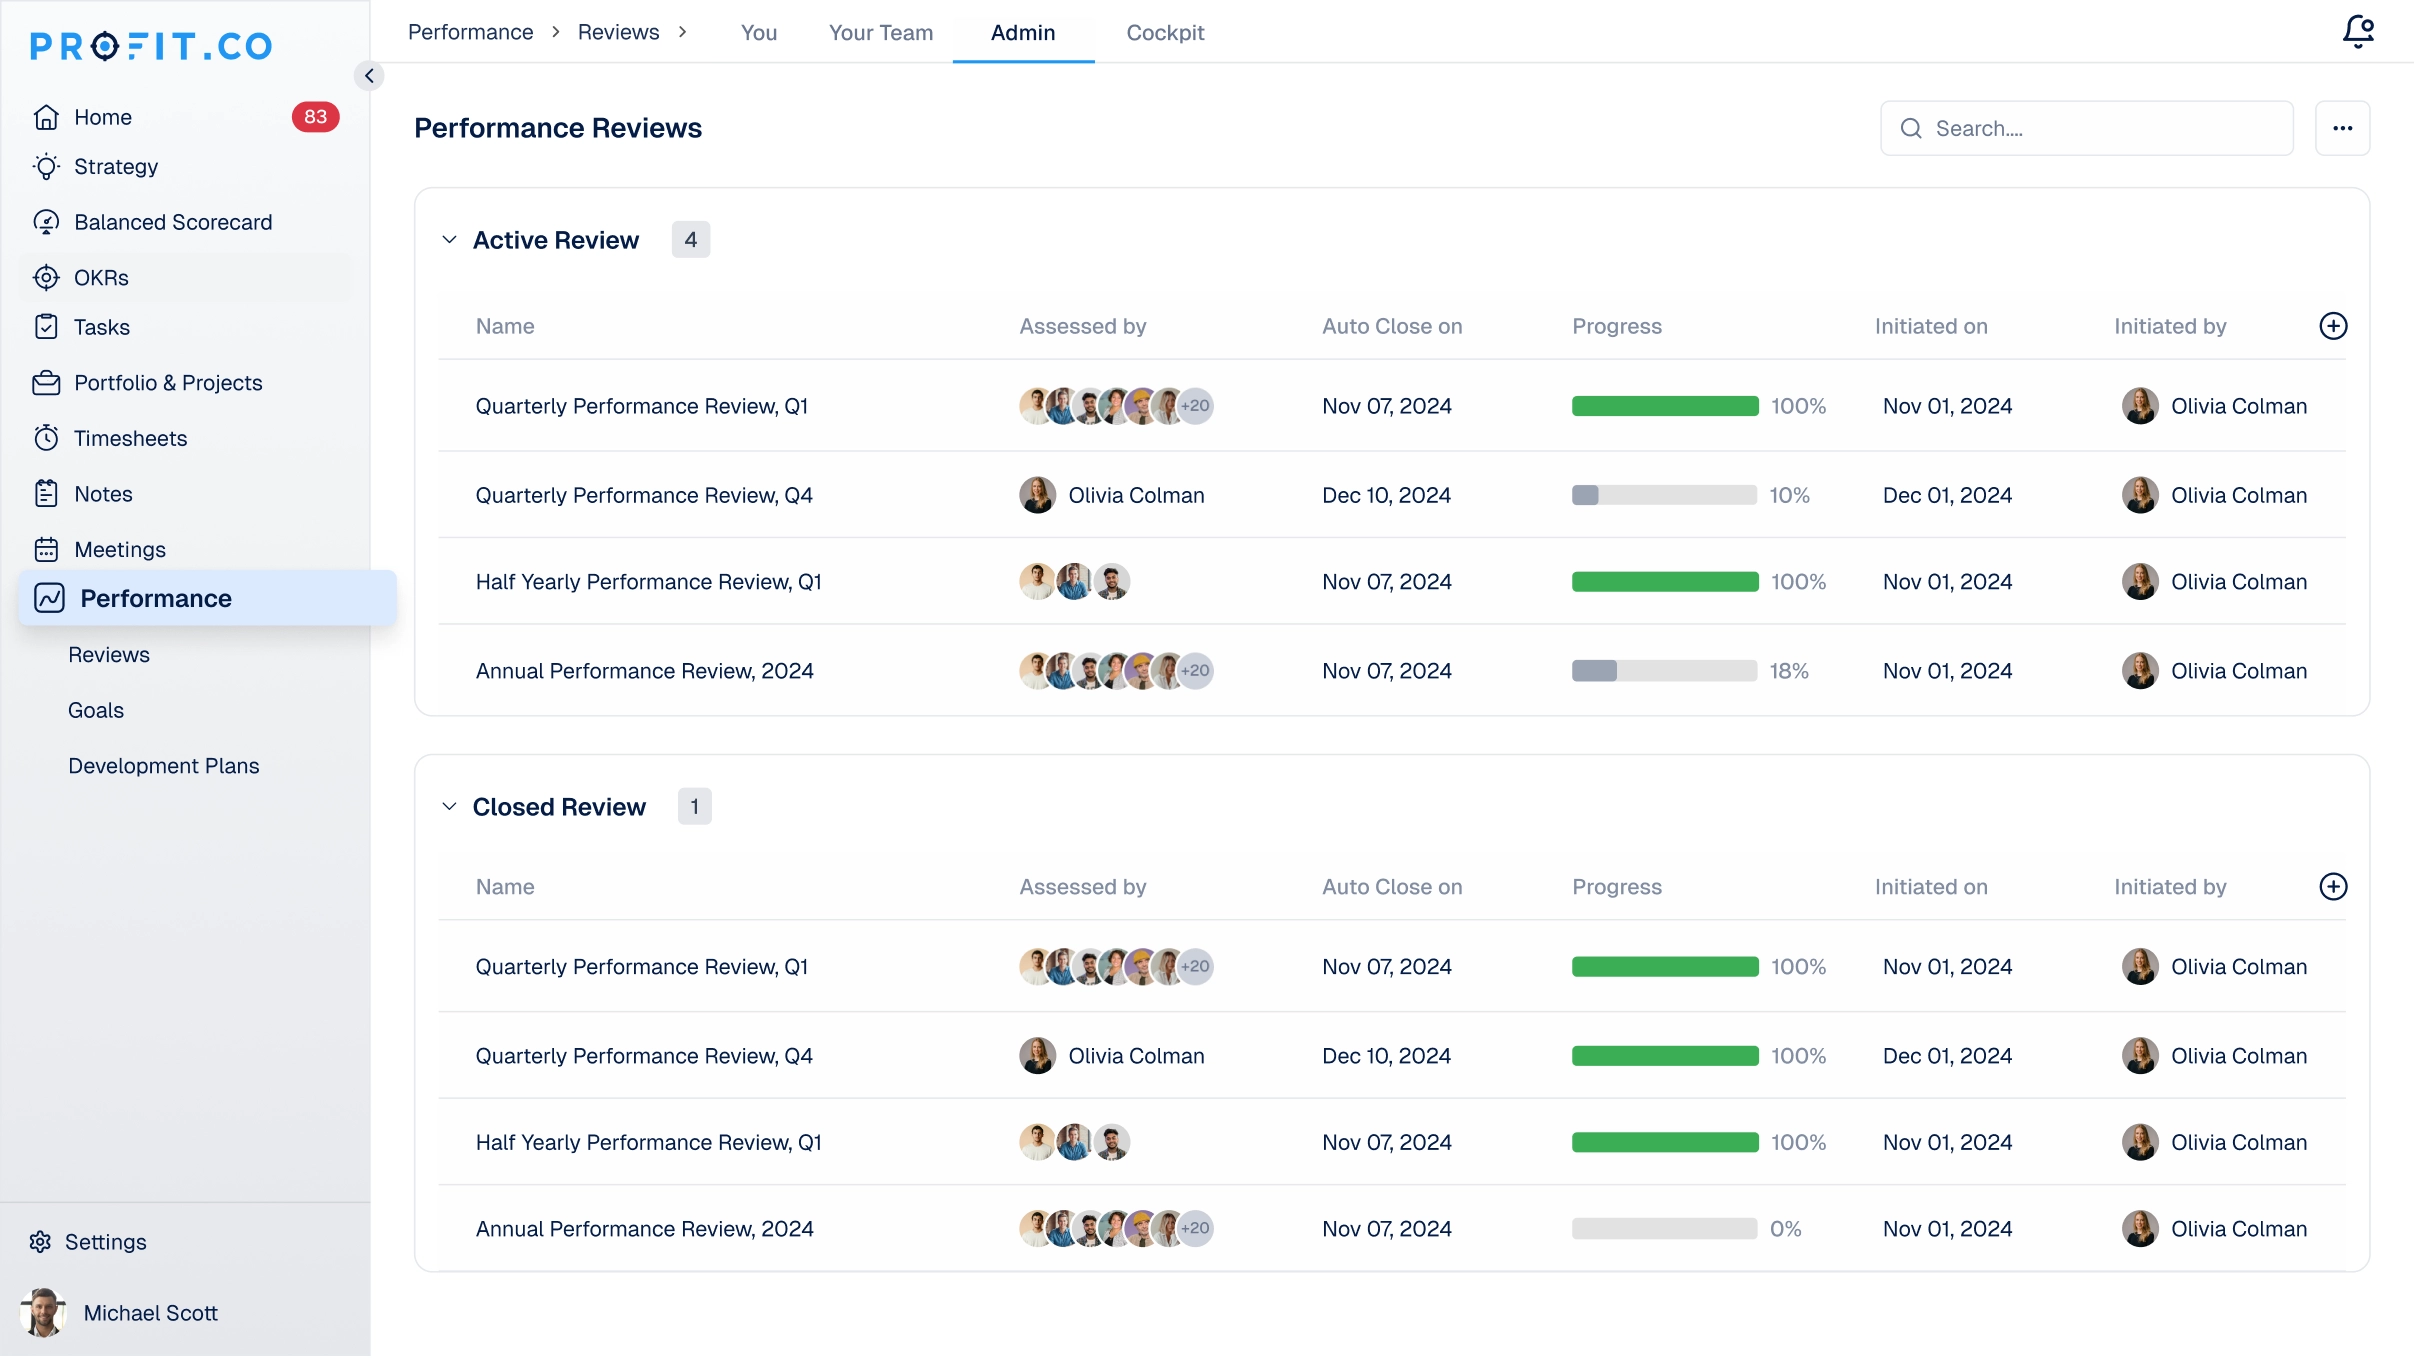Click add column plus icon in Closed Review
The height and width of the screenshot is (1358, 2414).
pos(2333,887)
